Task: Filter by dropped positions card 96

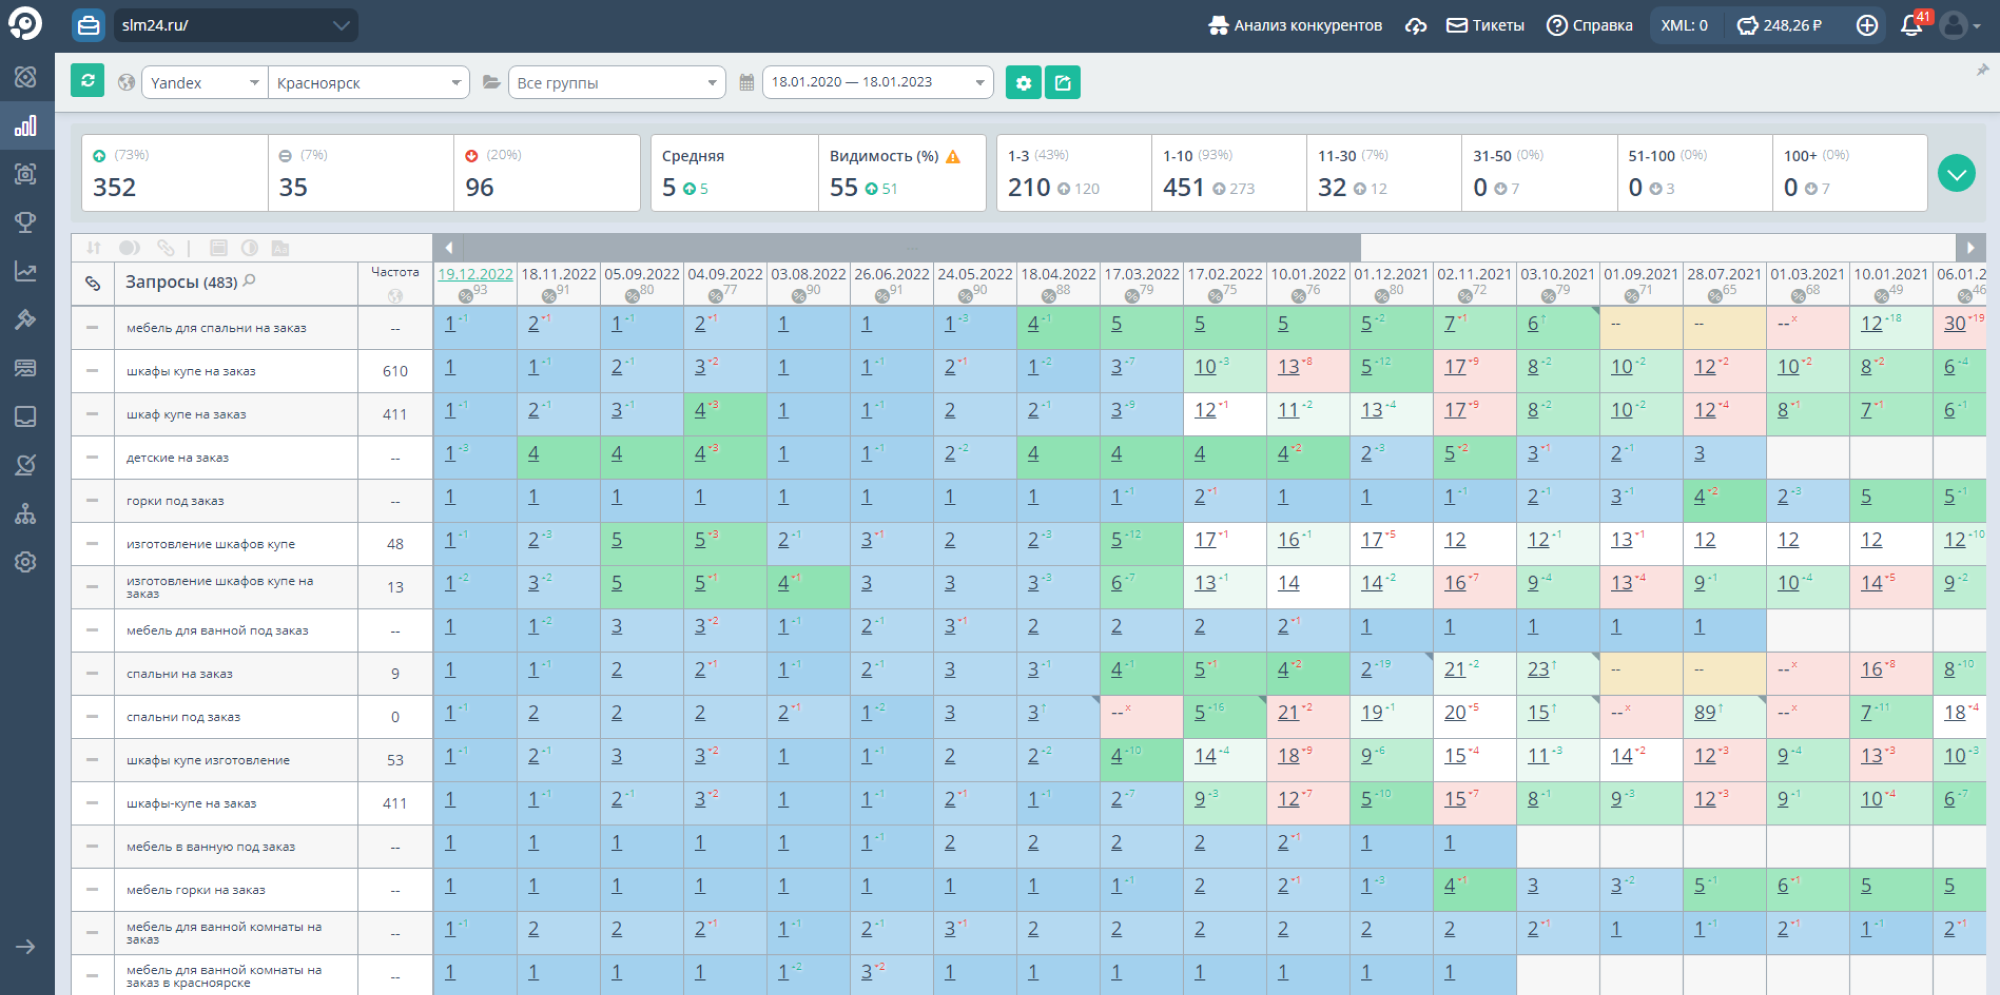Action: pyautogui.click(x=547, y=173)
